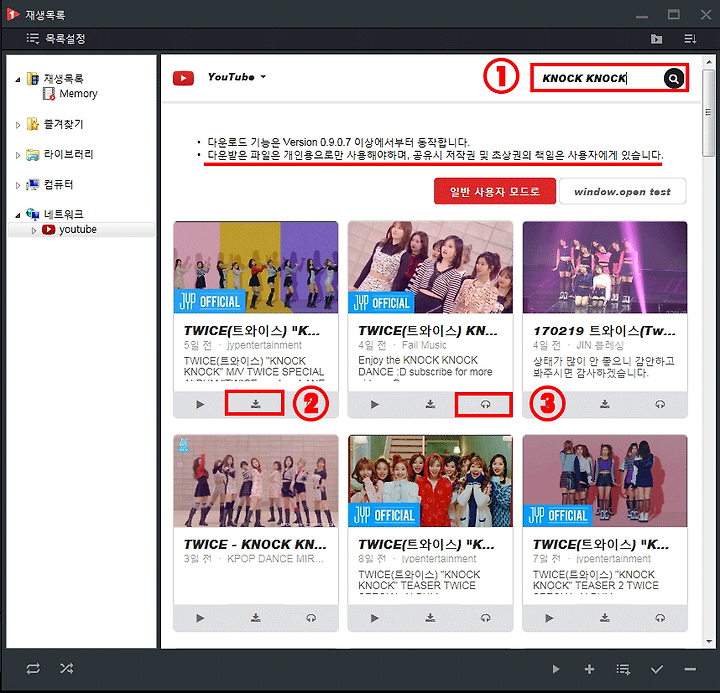Click the jypentertainment channel name under 5일 전
The width and height of the screenshot is (720, 693).
(x=264, y=345)
